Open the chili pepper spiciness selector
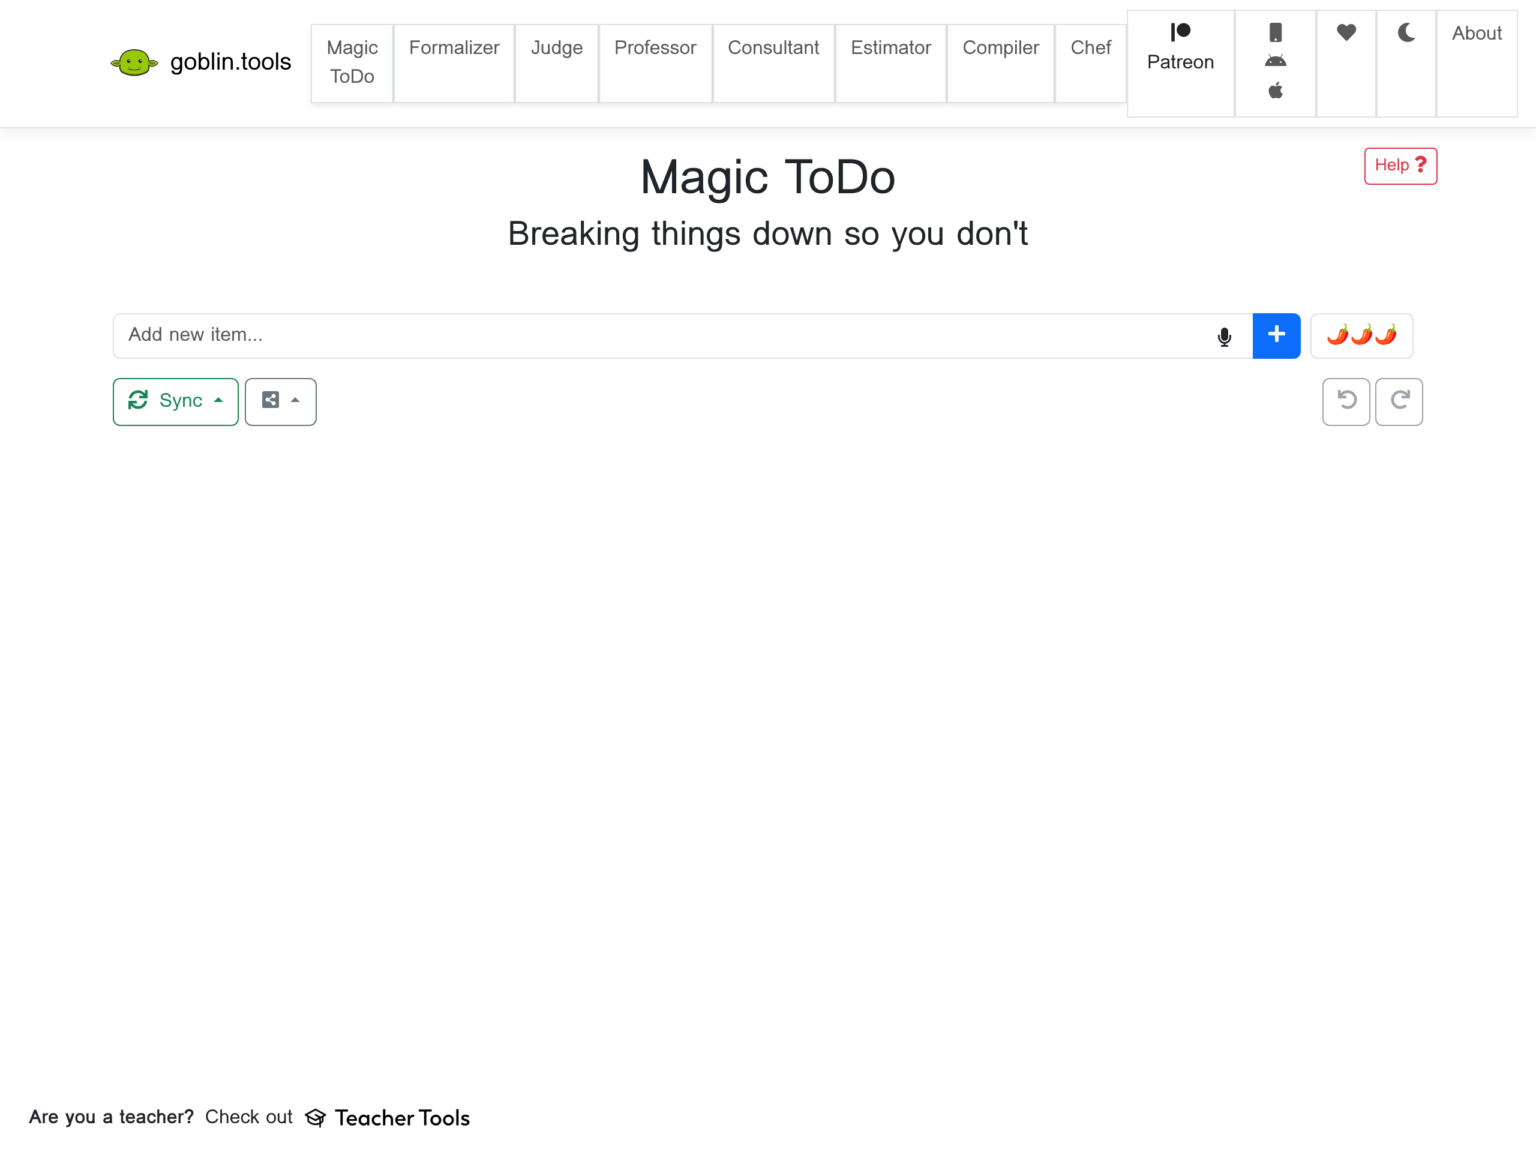1536x1152 pixels. coord(1361,336)
